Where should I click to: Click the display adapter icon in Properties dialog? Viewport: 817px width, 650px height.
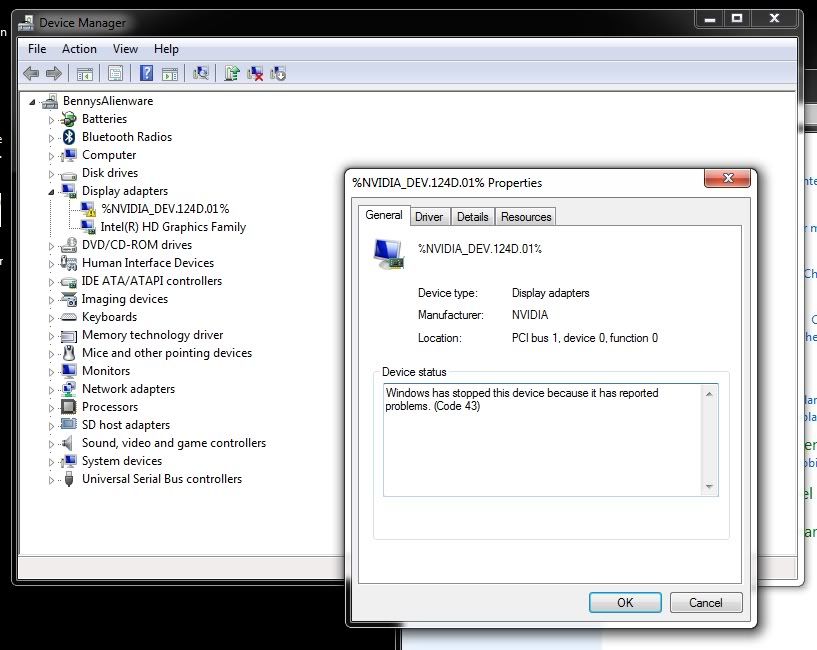[389, 254]
